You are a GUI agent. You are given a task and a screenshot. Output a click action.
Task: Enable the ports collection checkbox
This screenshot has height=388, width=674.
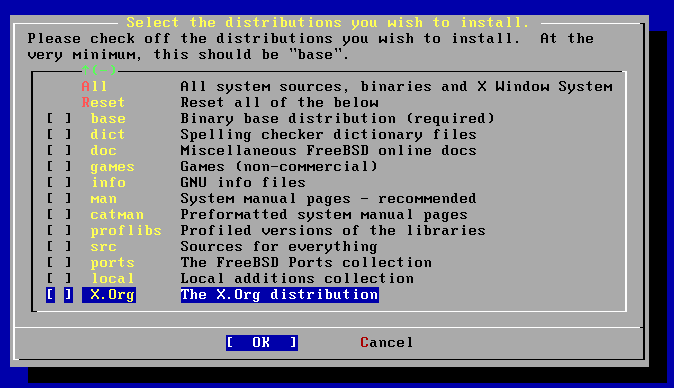[x=59, y=263]
